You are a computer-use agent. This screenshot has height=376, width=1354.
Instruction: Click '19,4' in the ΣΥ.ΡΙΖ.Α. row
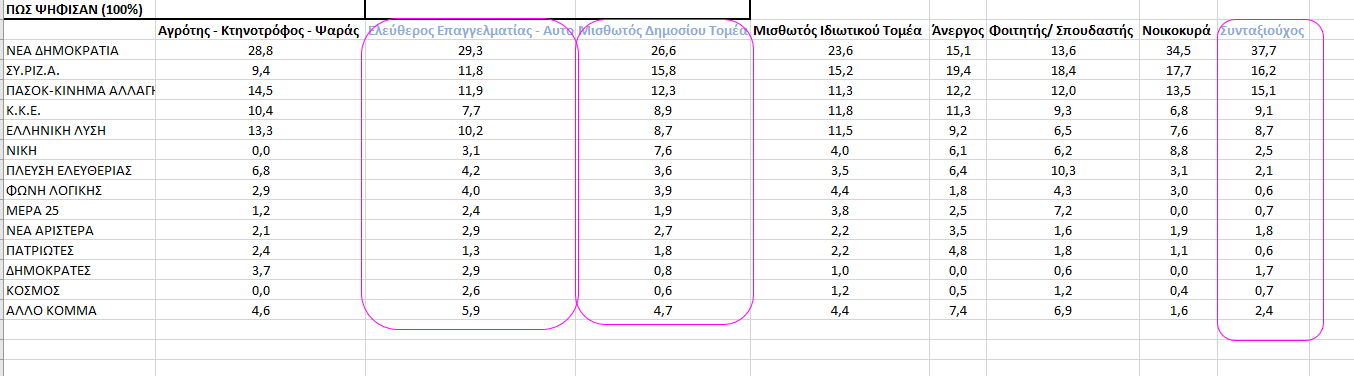coord(958,71)
